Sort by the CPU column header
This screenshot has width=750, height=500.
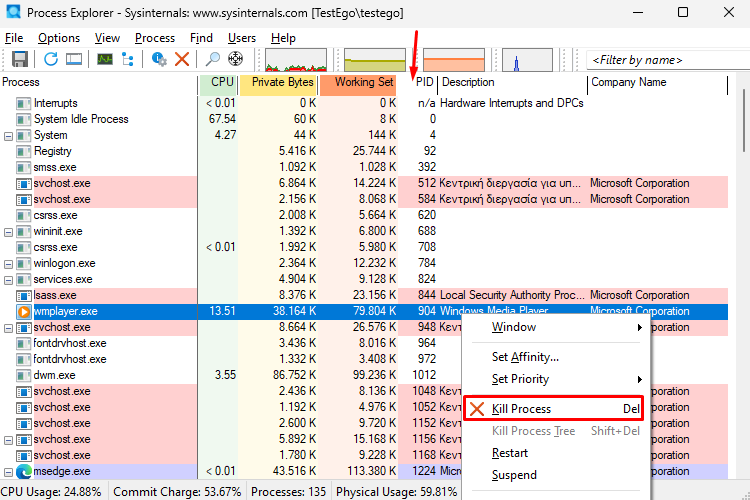pyautogui.click(x=218, y=82)
